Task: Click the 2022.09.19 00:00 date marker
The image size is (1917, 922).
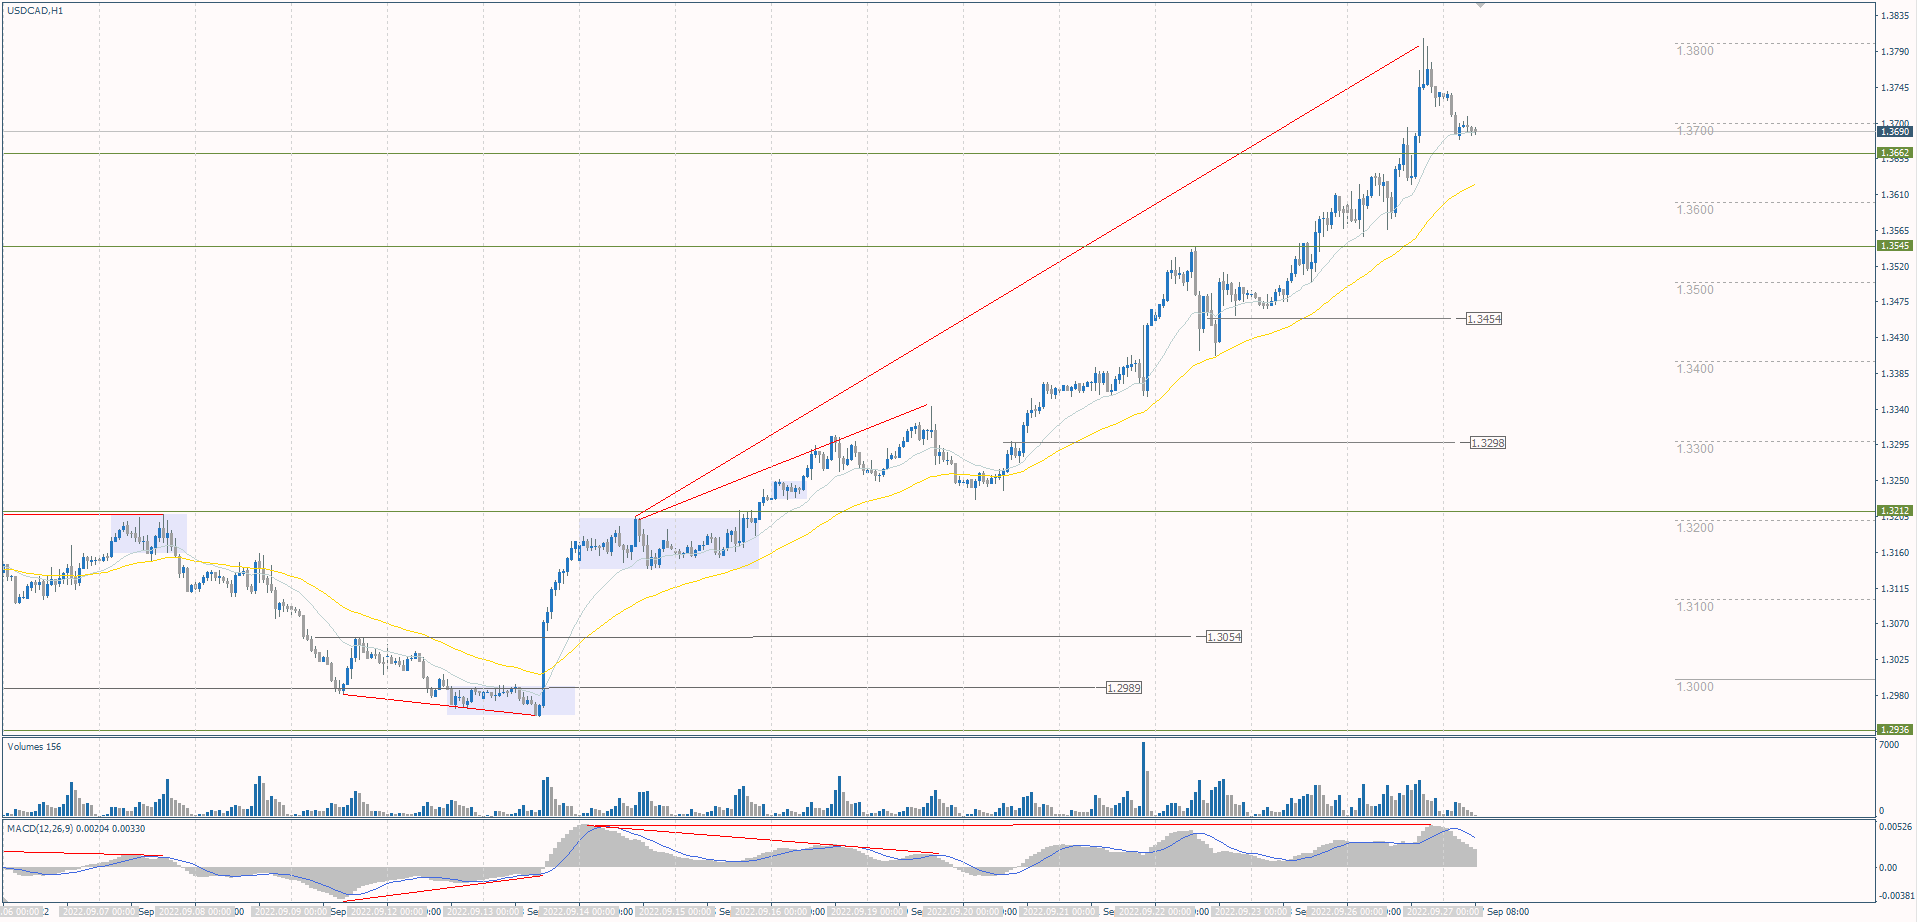Action: point(868,912)
